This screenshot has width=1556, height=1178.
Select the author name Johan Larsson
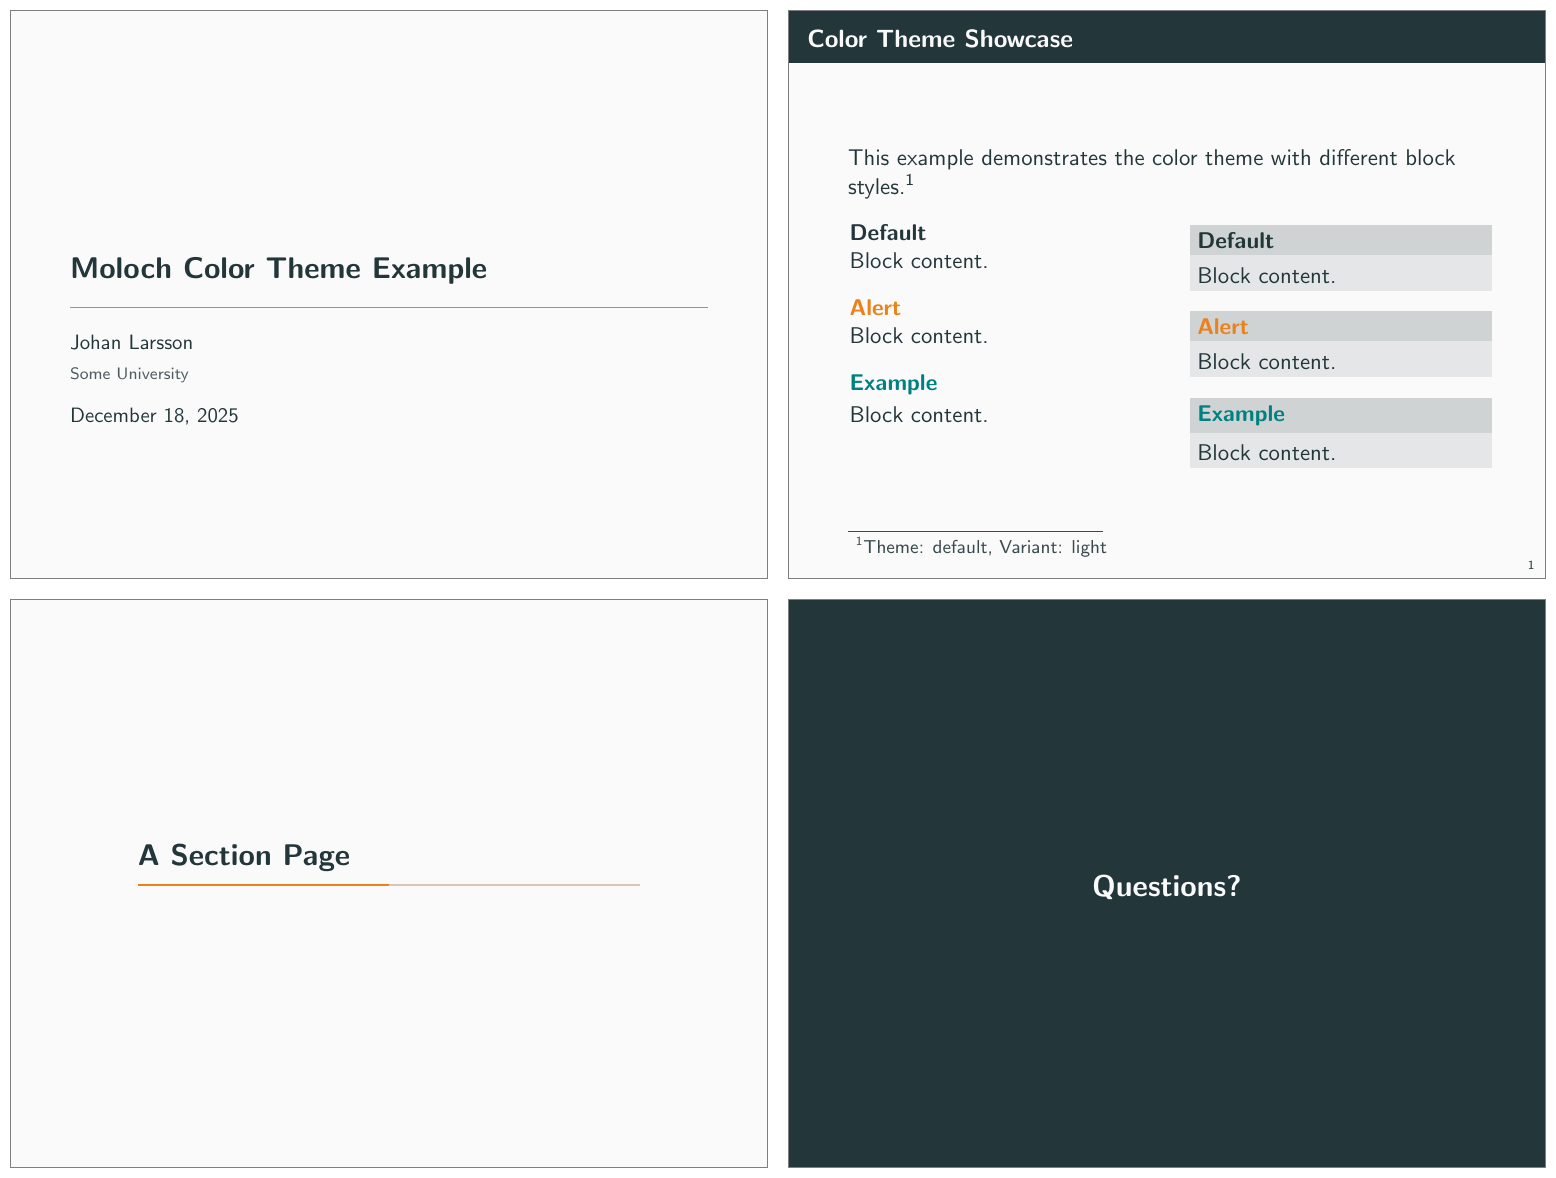point(131,342)
